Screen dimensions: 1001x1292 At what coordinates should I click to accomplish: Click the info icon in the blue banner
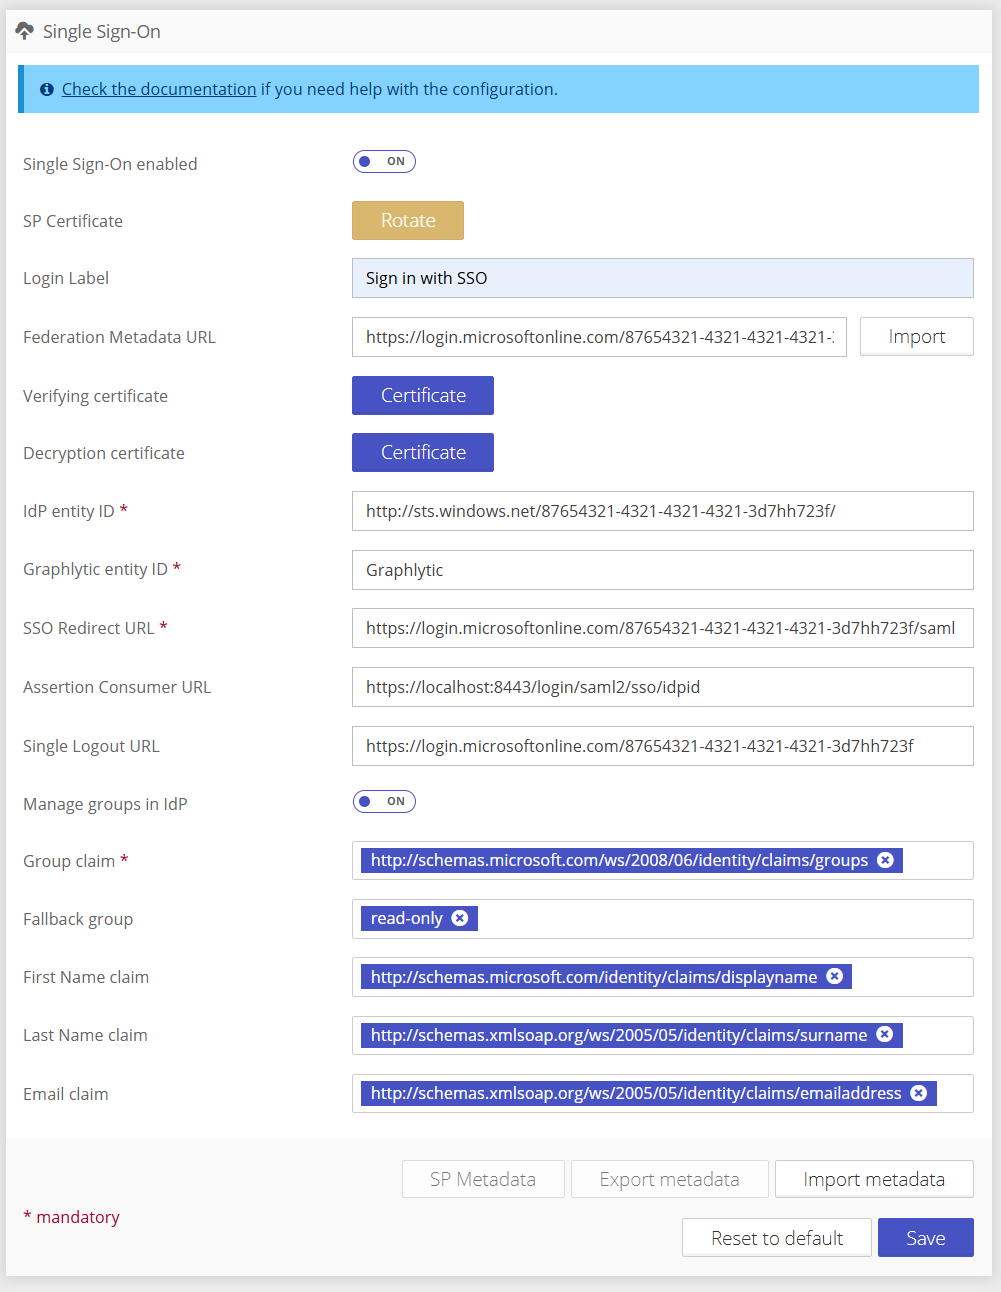pos(46,89)
